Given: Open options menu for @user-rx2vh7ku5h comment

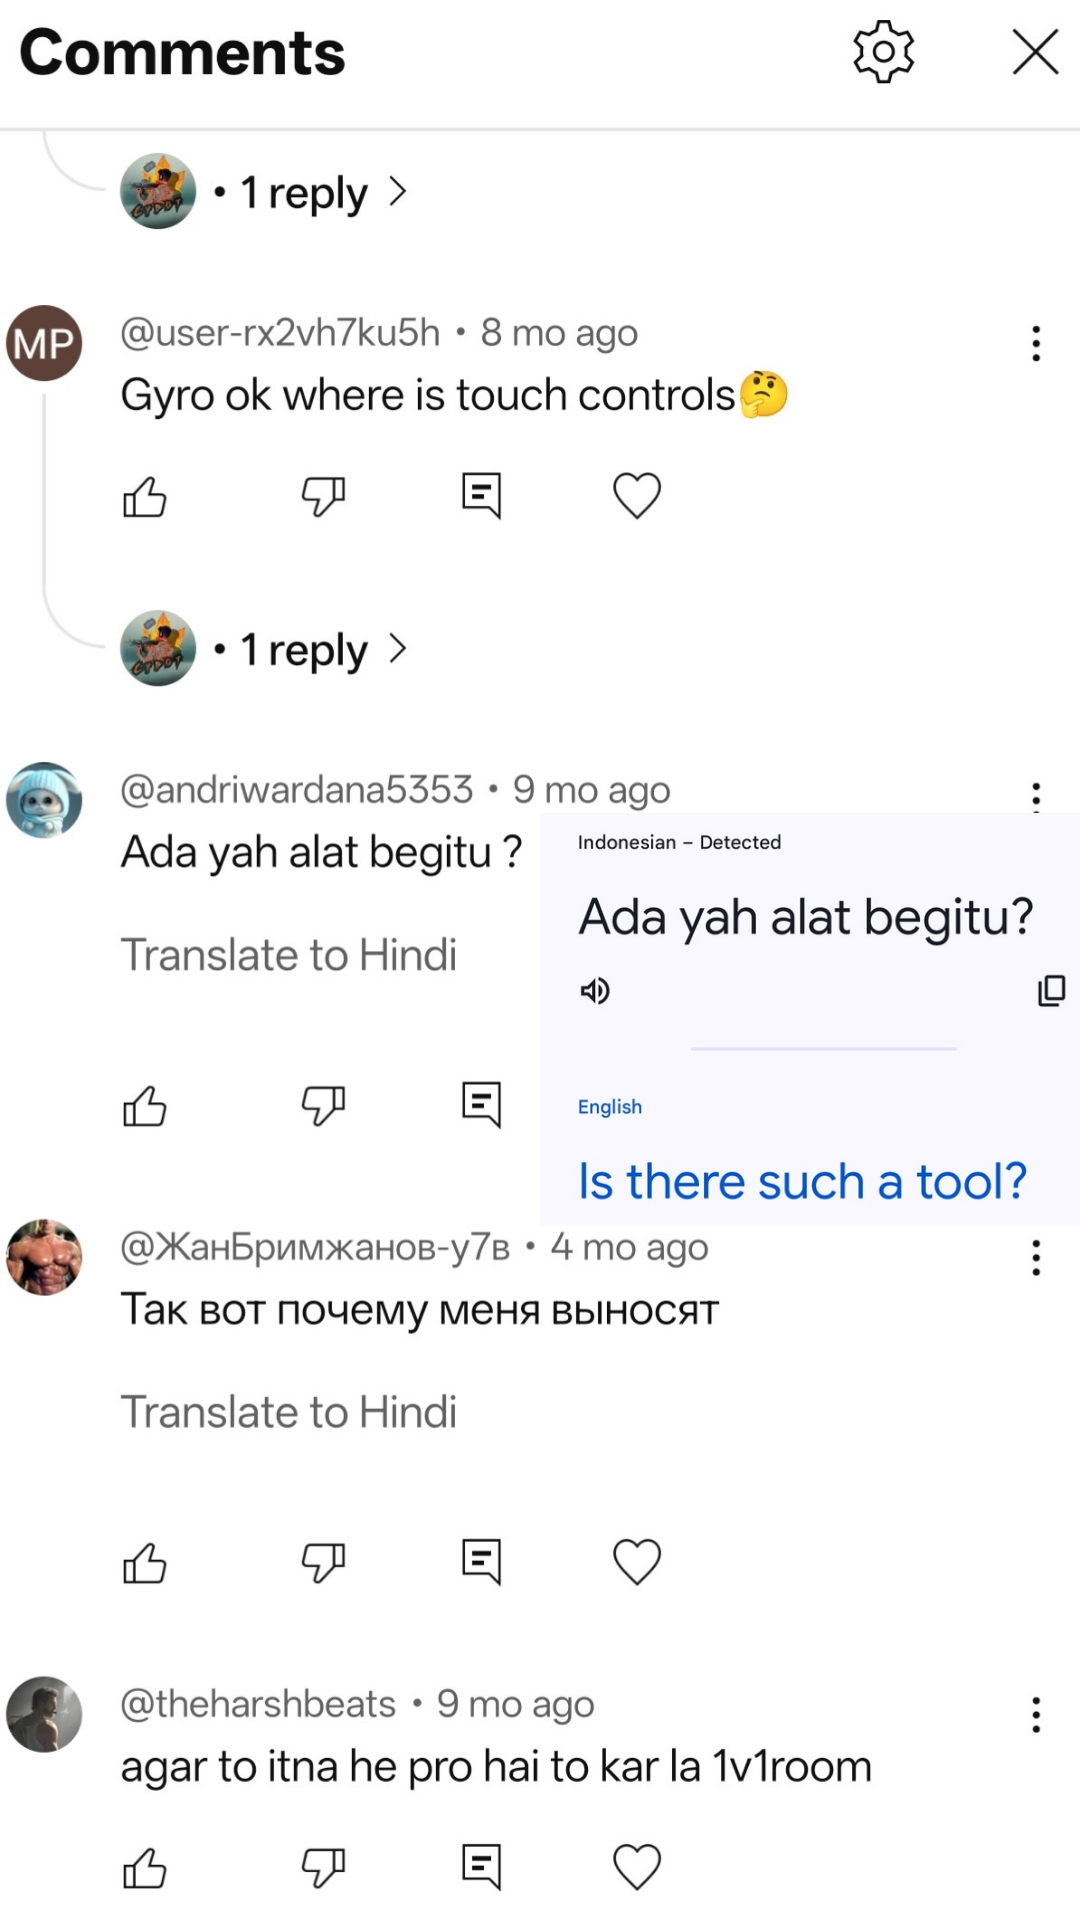Looking at the screenshot, I should [x=1036, y=343].
